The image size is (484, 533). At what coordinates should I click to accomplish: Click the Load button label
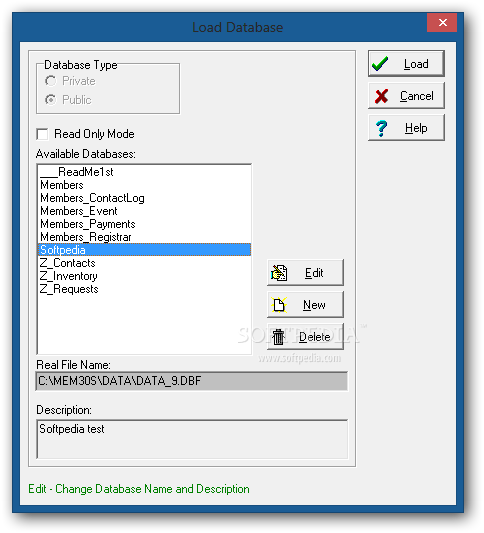click(416, 64)
